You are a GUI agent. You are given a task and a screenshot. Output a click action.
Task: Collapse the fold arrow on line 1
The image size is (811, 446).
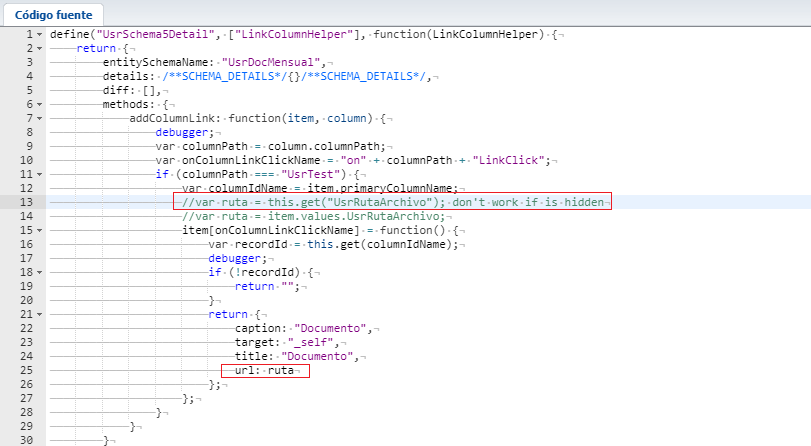click(39, 35)
